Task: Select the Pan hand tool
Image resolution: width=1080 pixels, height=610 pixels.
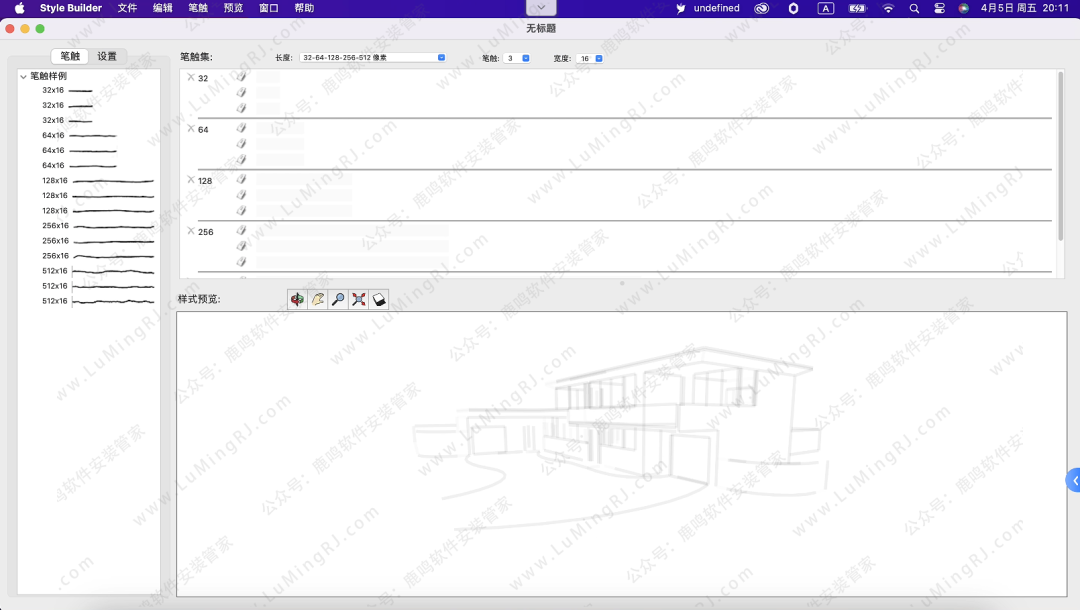Action: click(318, 299)
